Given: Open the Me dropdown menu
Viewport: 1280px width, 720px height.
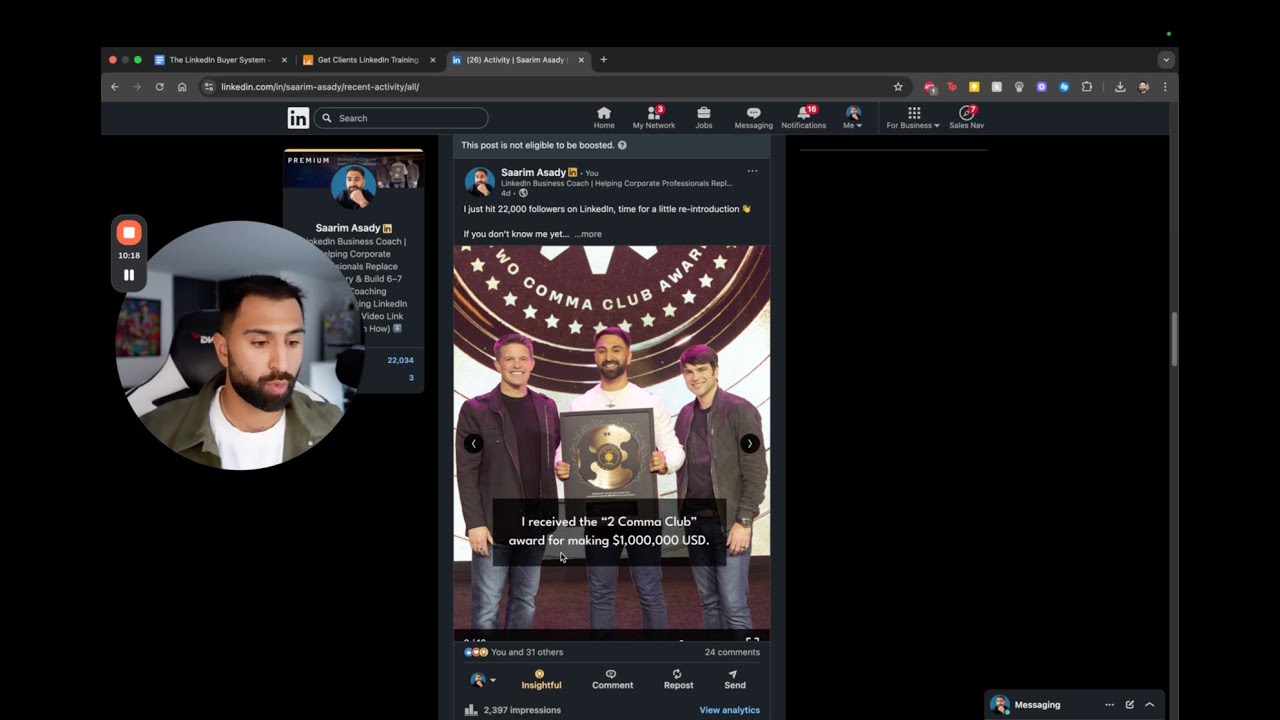Looking at the screenshot, I should click(x=853, y=117).
